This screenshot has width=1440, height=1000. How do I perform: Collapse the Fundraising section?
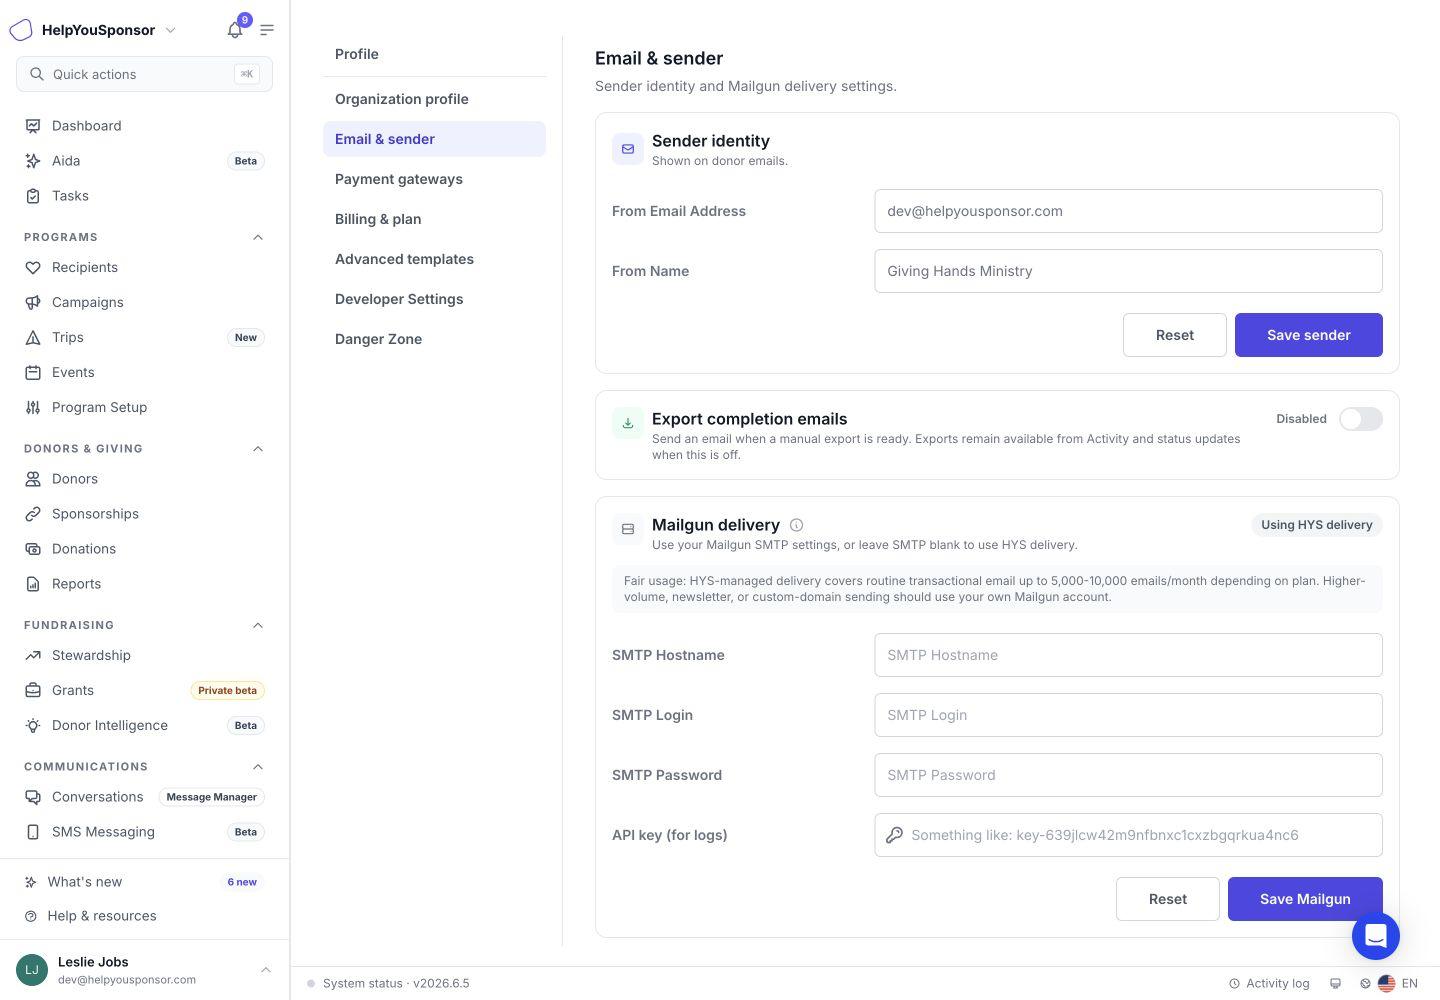(x=258, y=625)
